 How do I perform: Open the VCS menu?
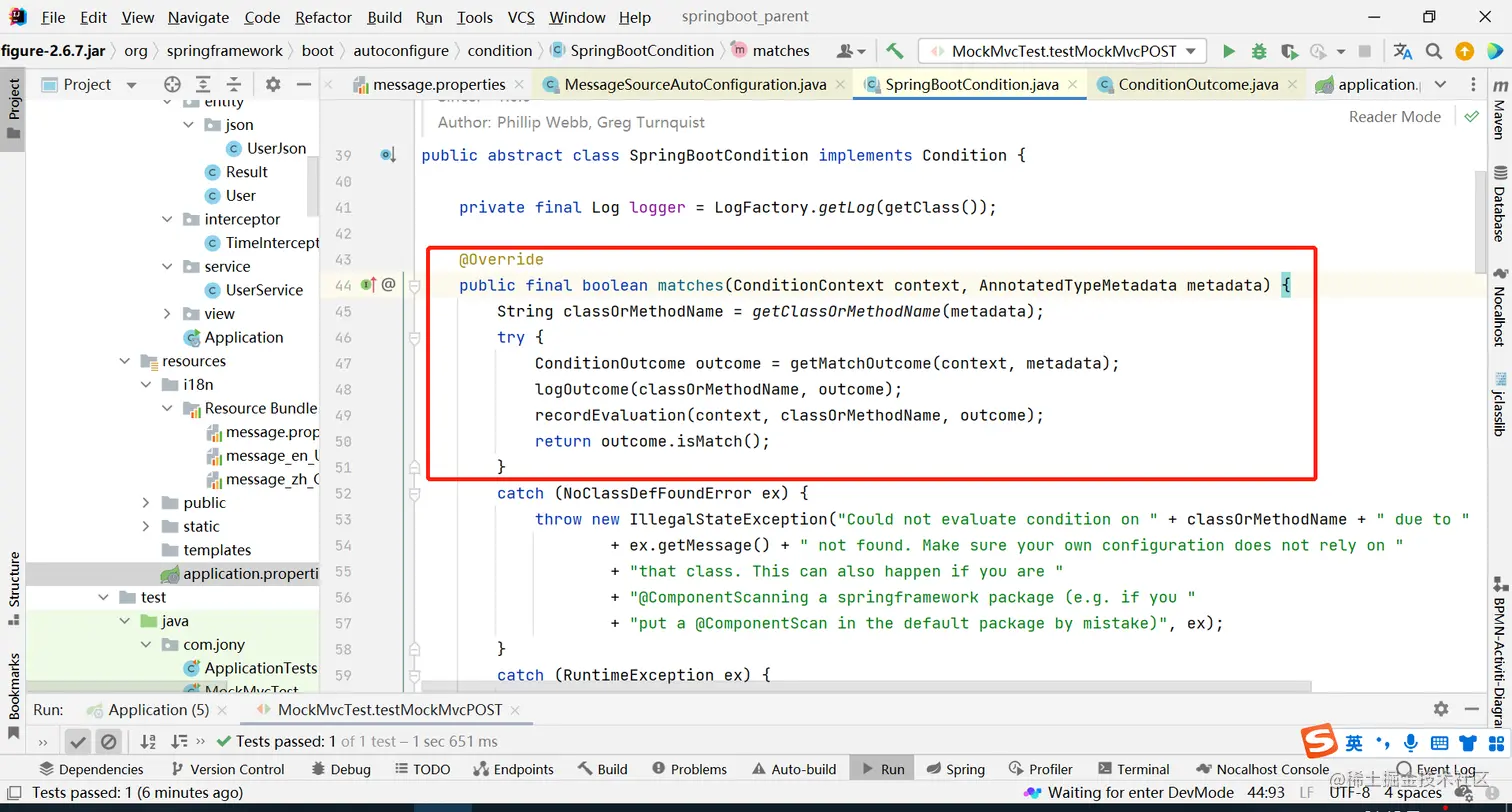[x=520, y=17]
